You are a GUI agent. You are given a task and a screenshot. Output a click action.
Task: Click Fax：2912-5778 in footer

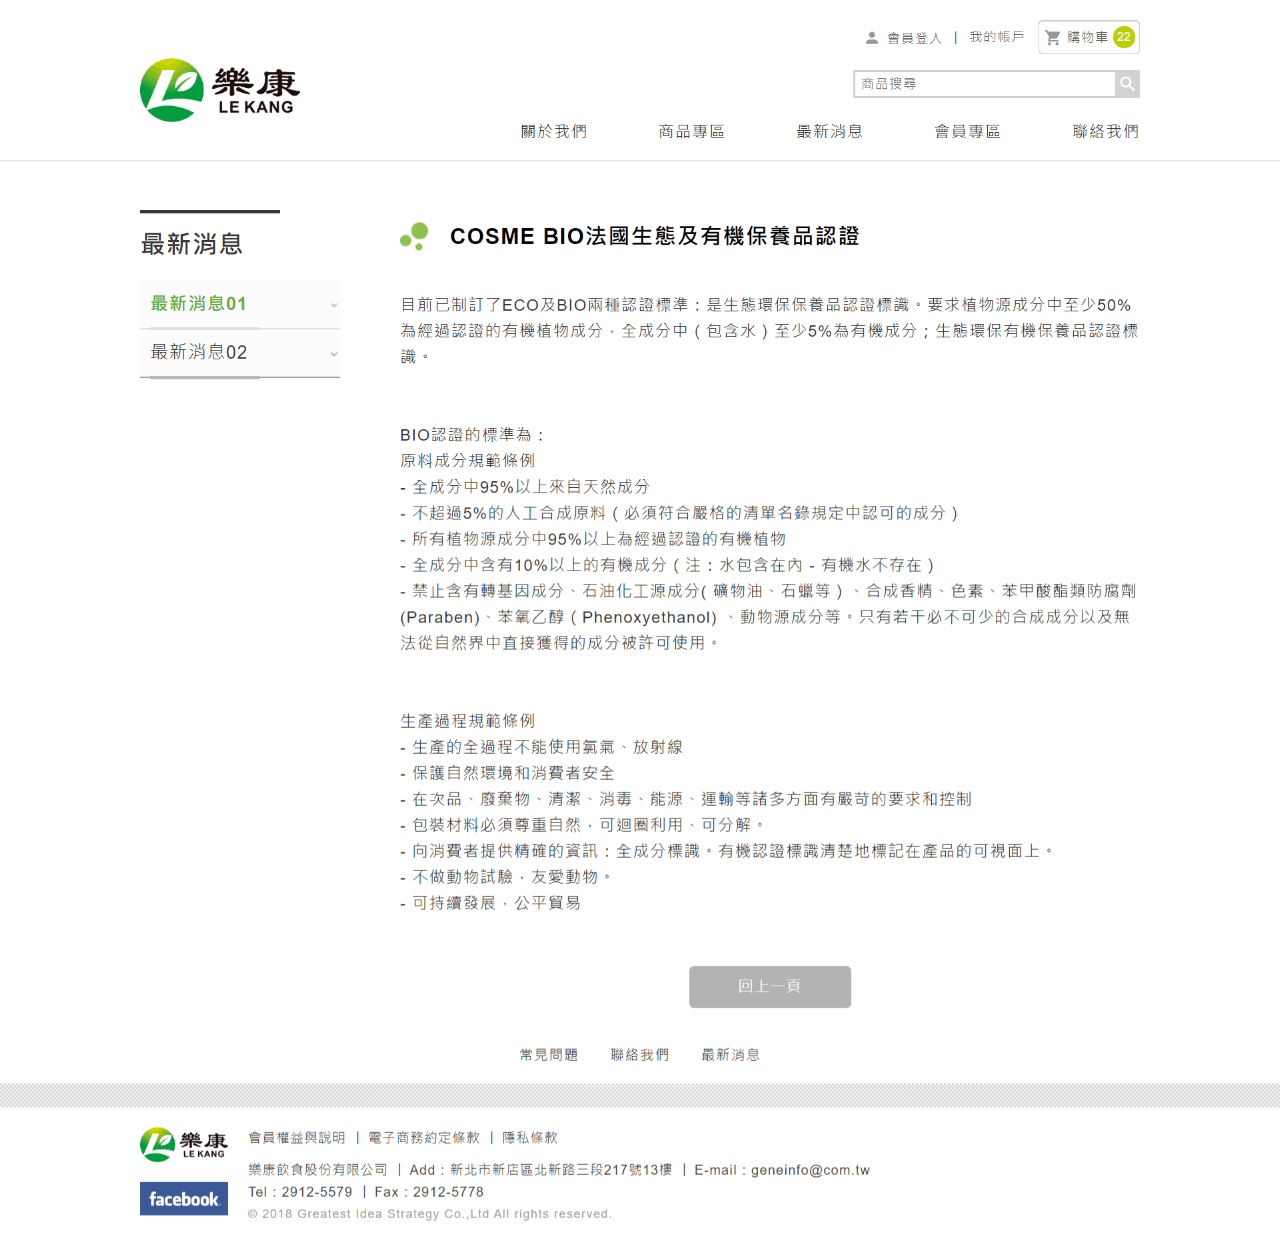coord(429,1192)
